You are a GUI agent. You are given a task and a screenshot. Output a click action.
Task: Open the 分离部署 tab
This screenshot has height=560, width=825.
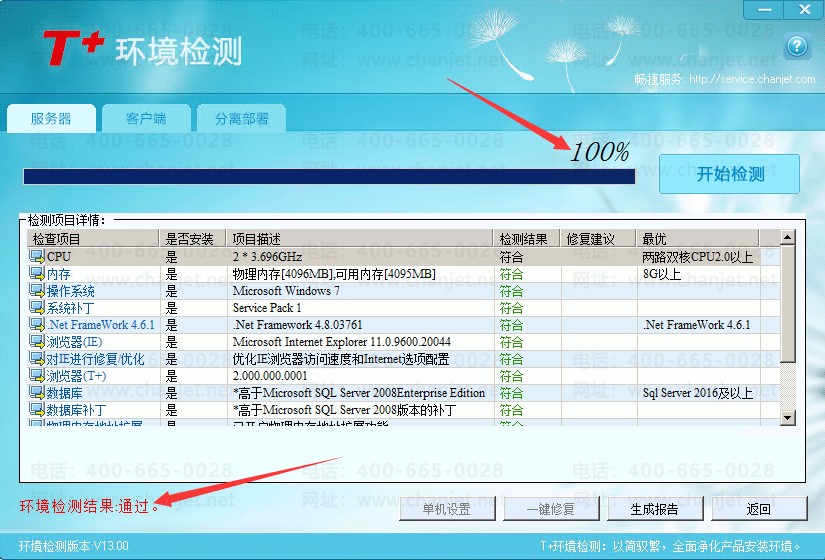[x=242, y=118]
